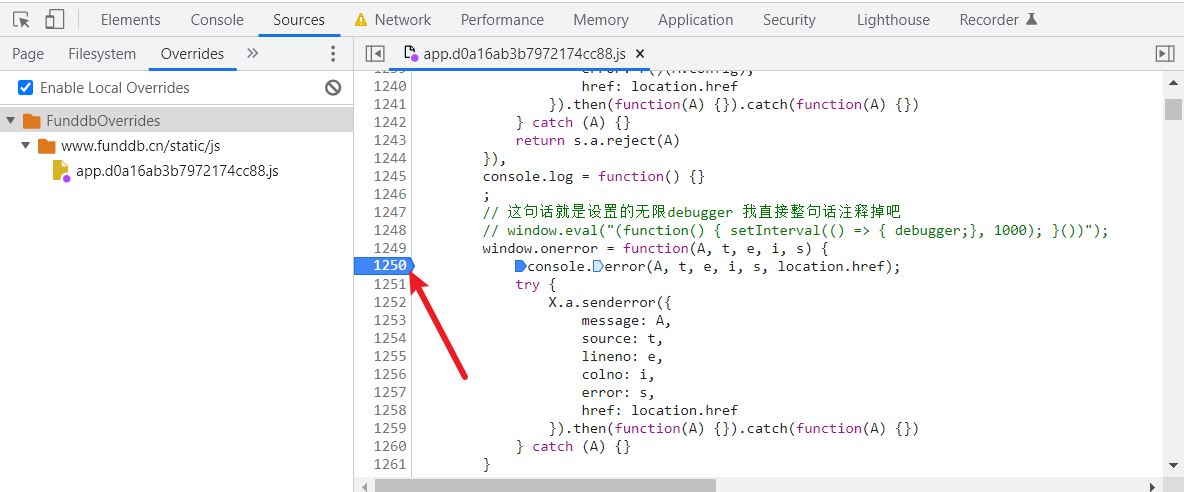Select the FunddbOverrides folder row
This screenshot has width=1184, height=492.
tap(177, 121)
